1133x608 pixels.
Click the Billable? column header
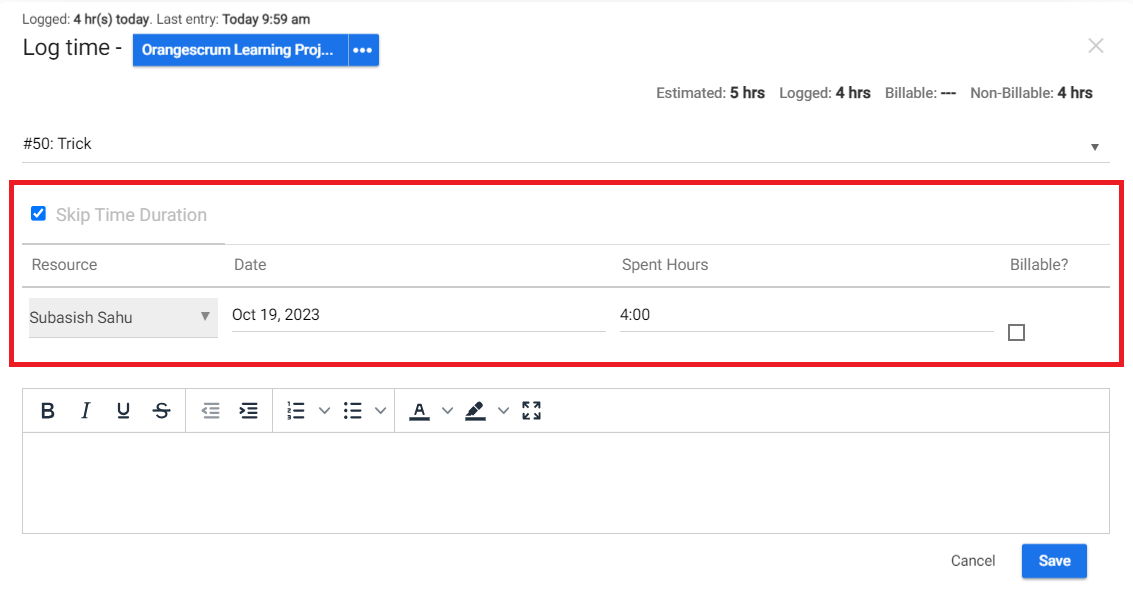tap(1039, 265)
